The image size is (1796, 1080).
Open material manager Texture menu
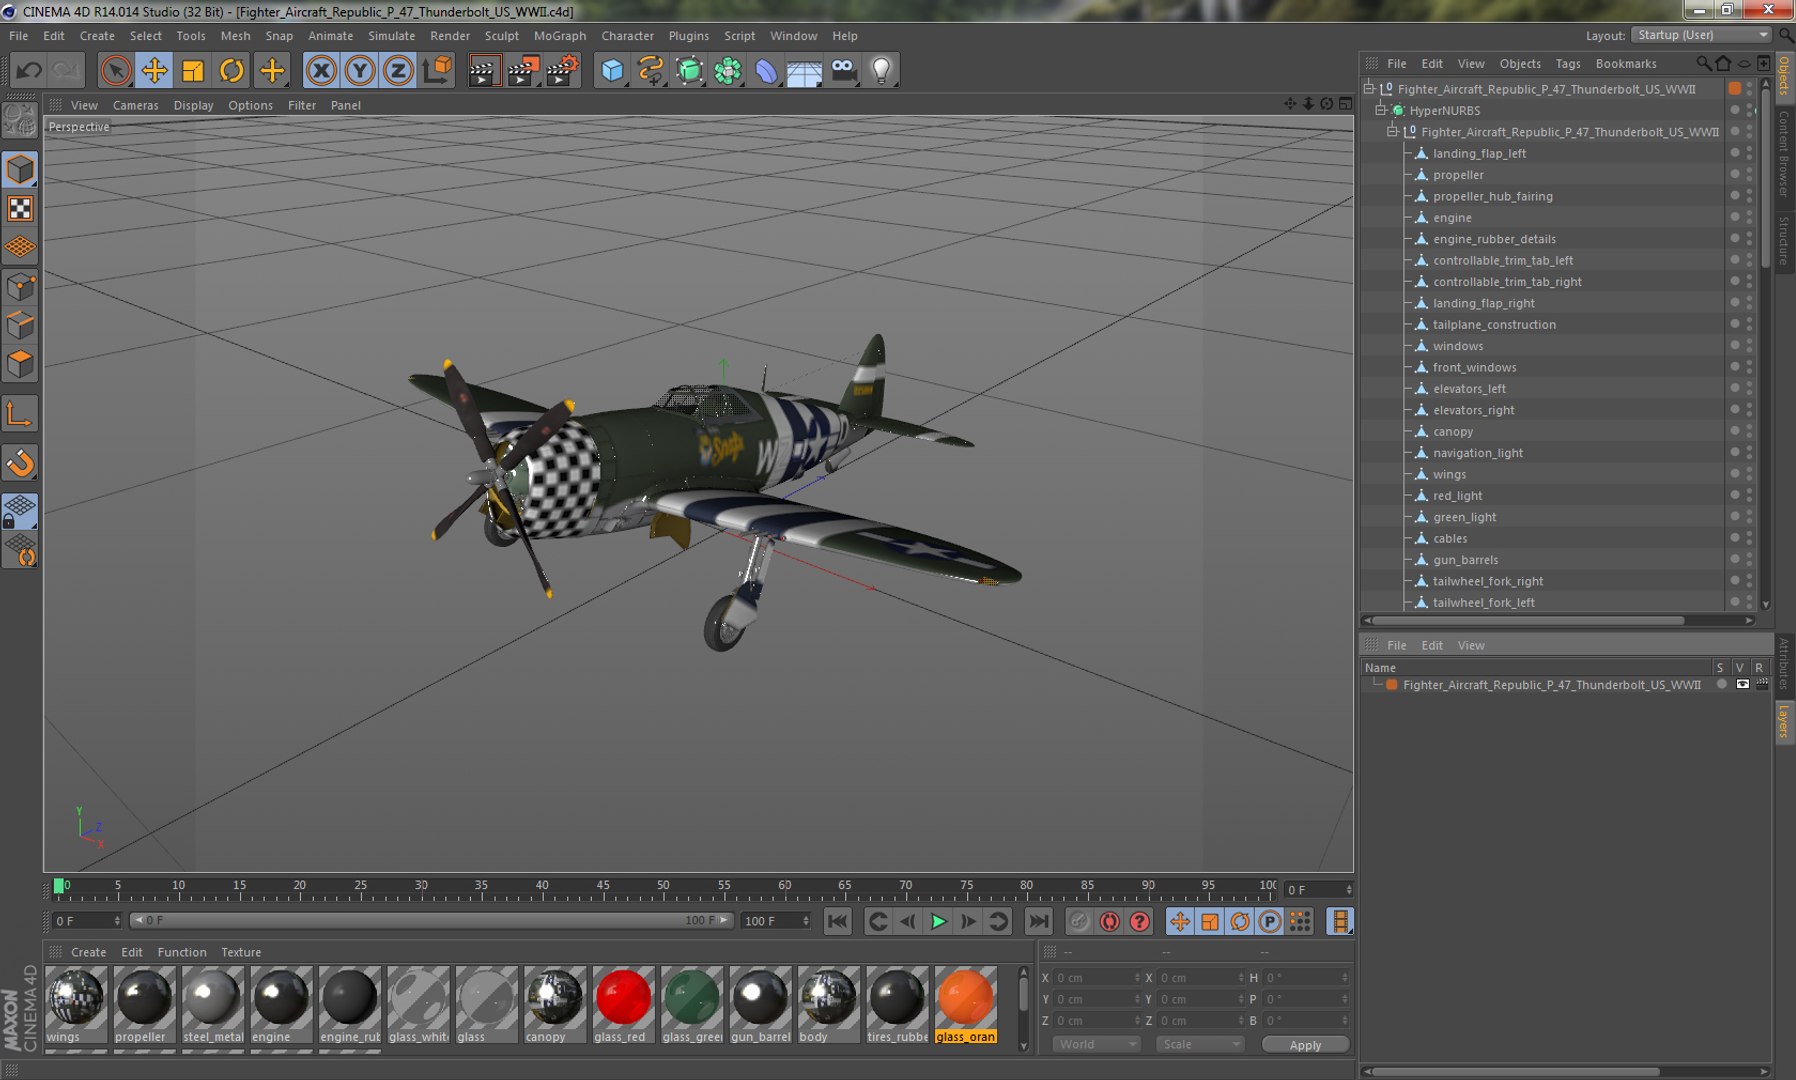(x=241, y=952)
